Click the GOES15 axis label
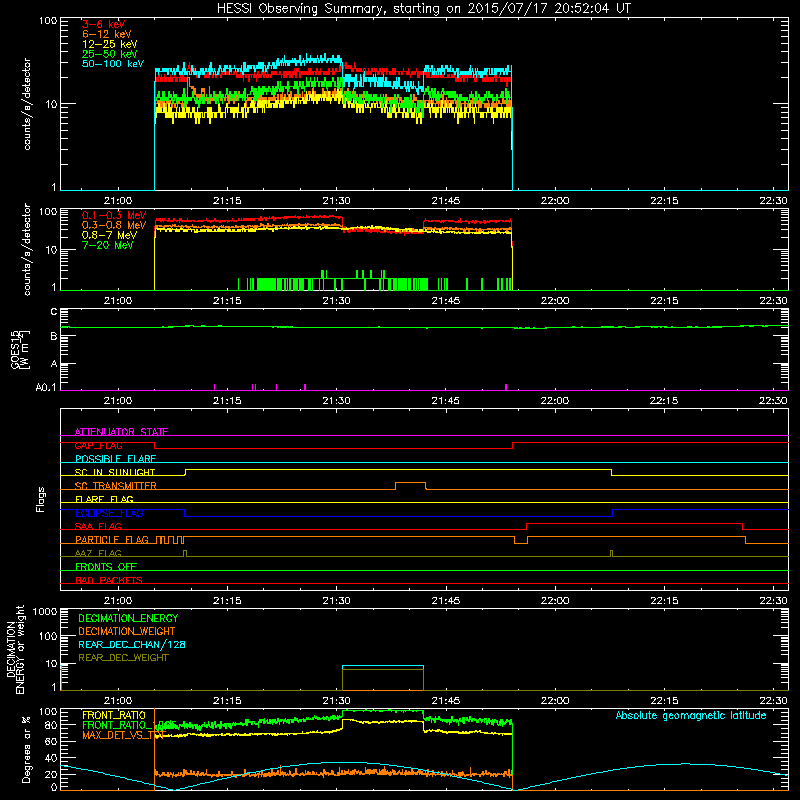 click(x=15, y=350)
